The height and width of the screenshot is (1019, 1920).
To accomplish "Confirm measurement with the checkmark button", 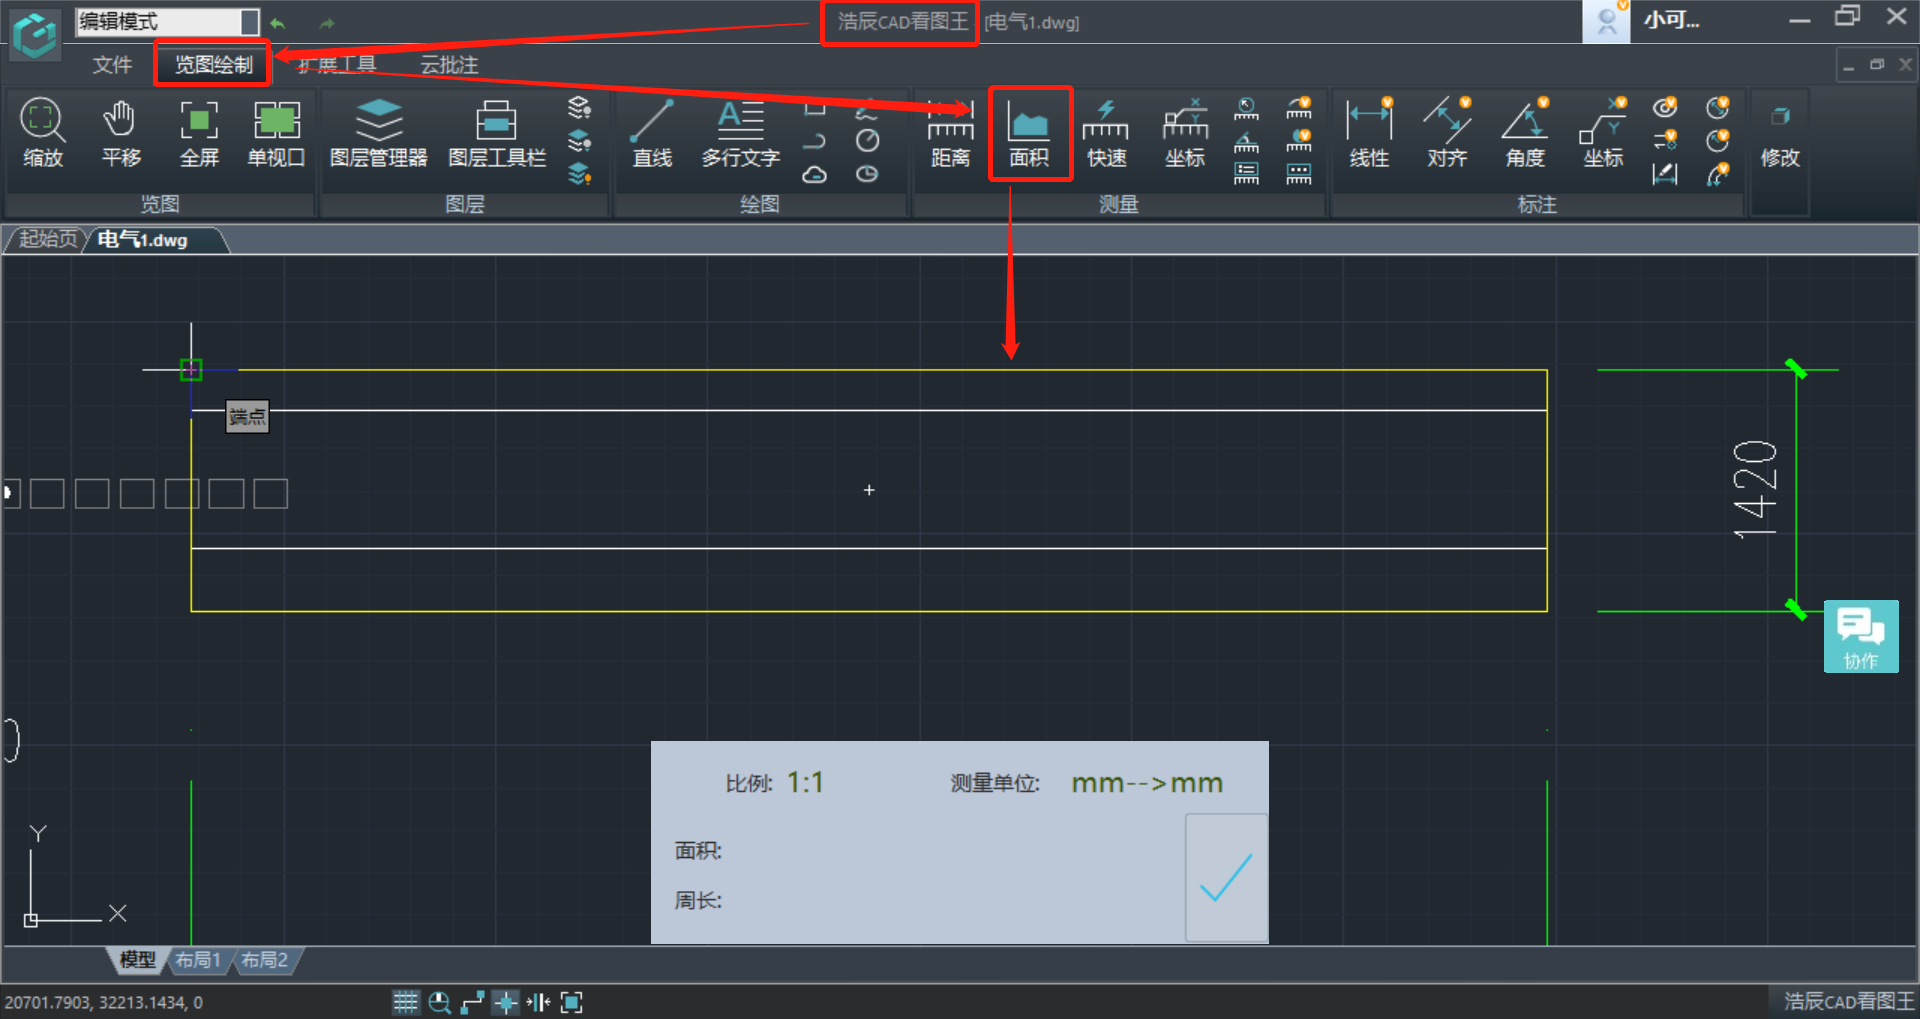I will tap(1226, 878).
